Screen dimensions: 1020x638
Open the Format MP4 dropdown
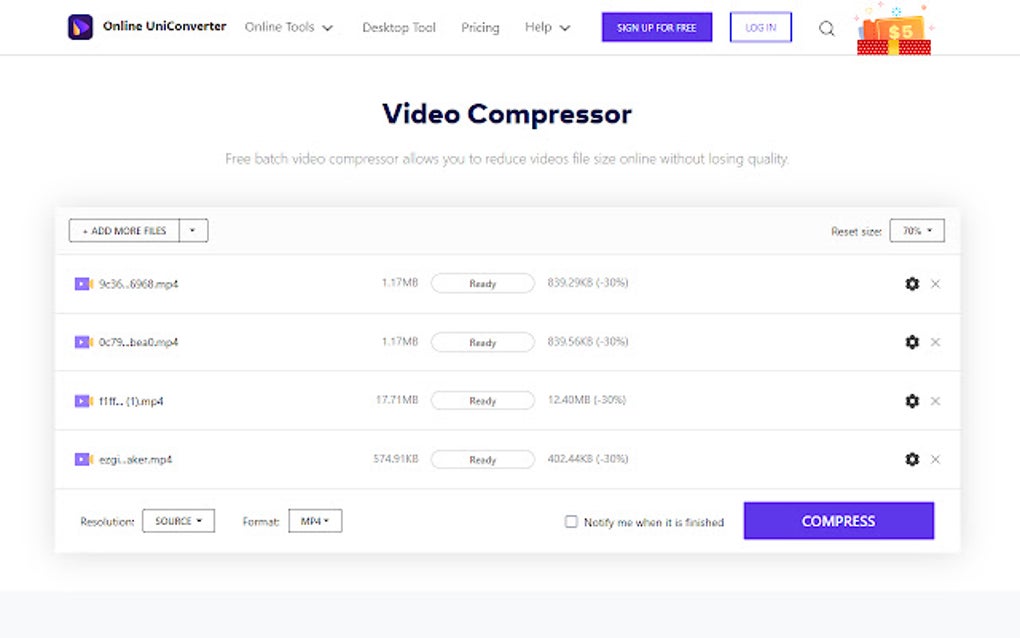[315, 521]
